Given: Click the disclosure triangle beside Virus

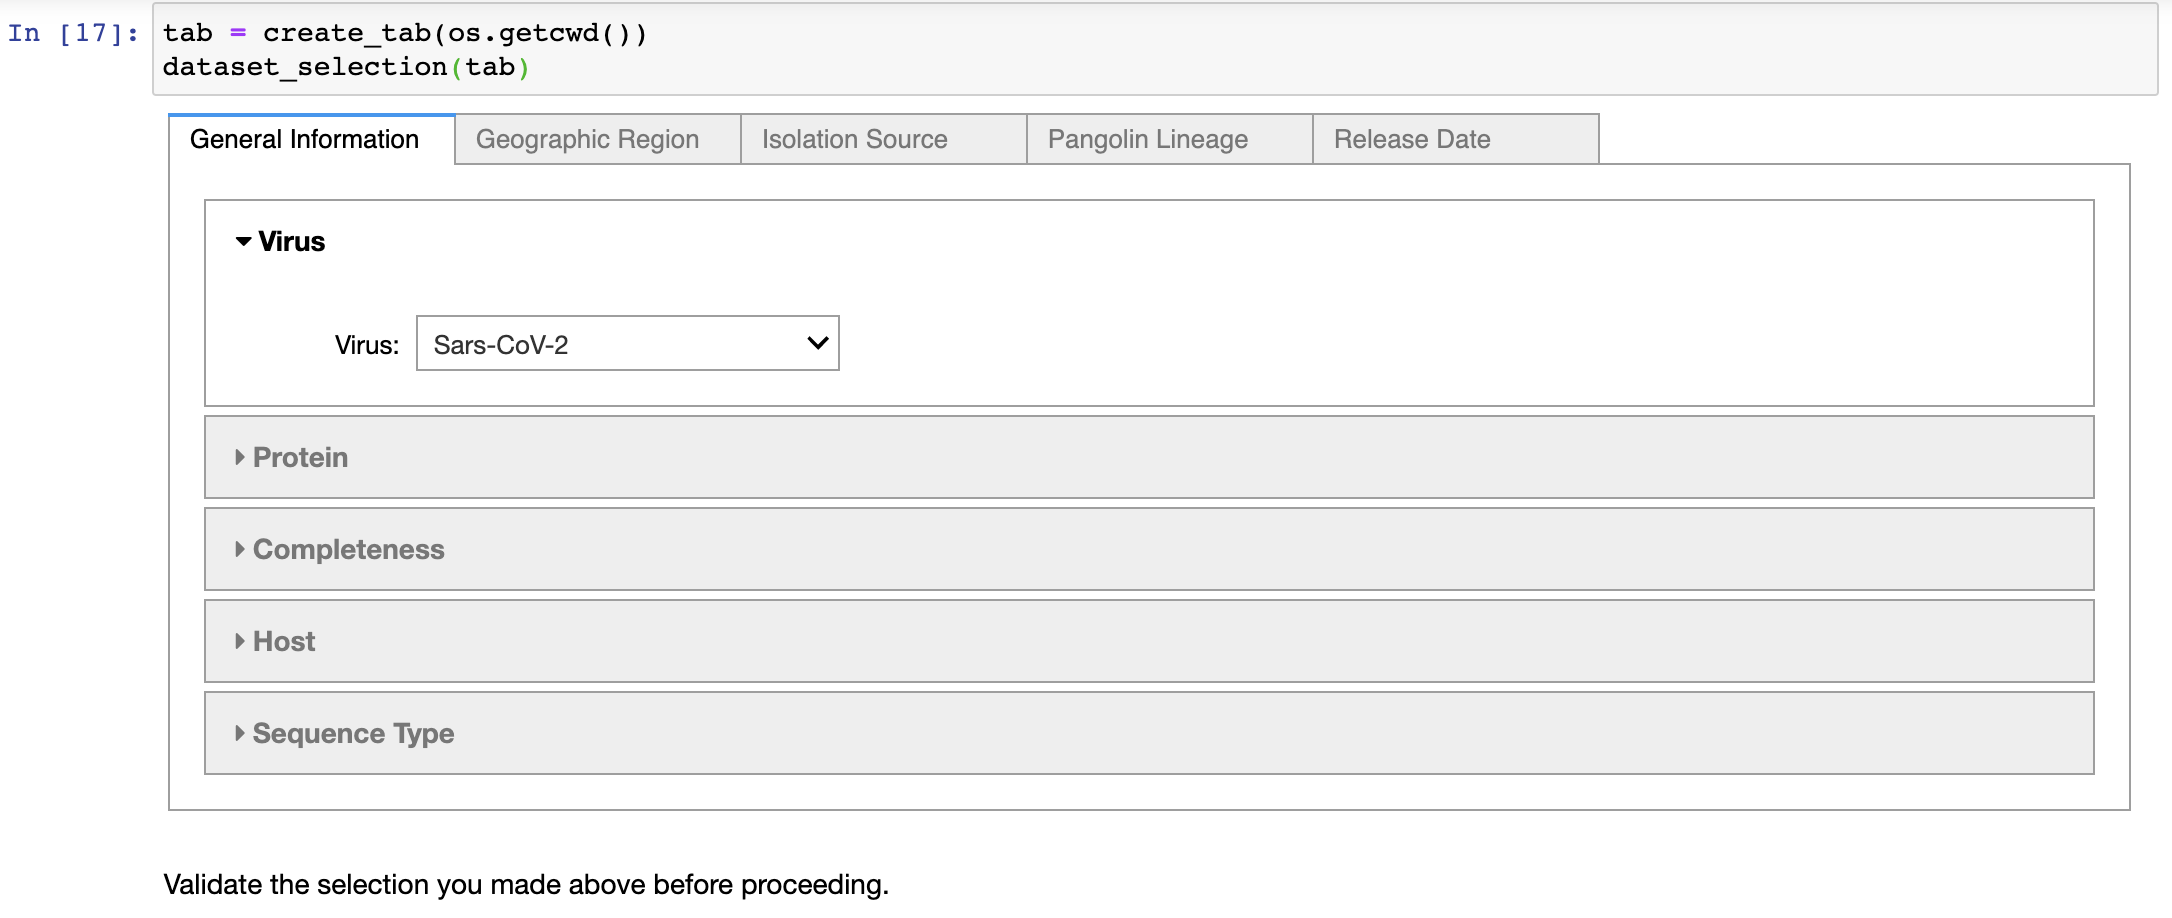Looking at the screenshot, I should tap(241, 241).
